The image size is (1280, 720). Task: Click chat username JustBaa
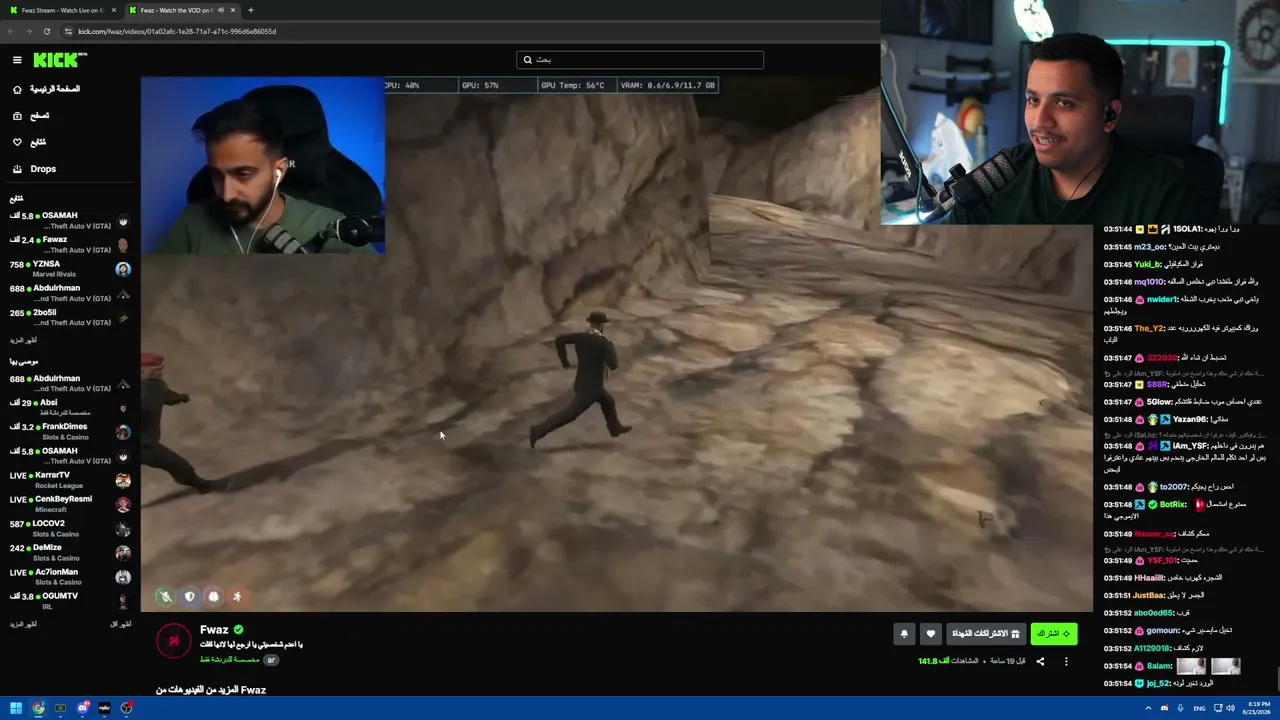pyautogui.click(x=1149, y=596)
